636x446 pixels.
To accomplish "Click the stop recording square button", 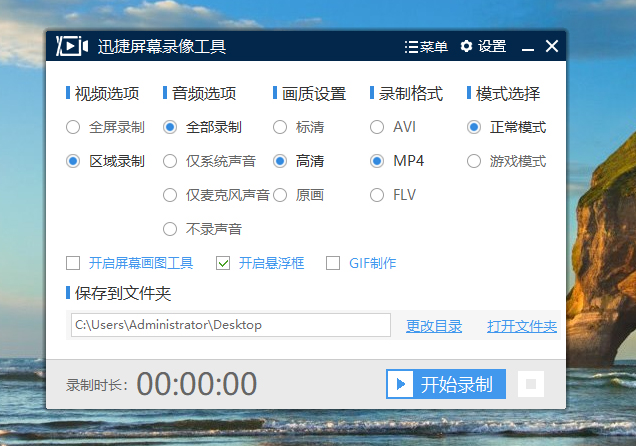I will 531,384.
